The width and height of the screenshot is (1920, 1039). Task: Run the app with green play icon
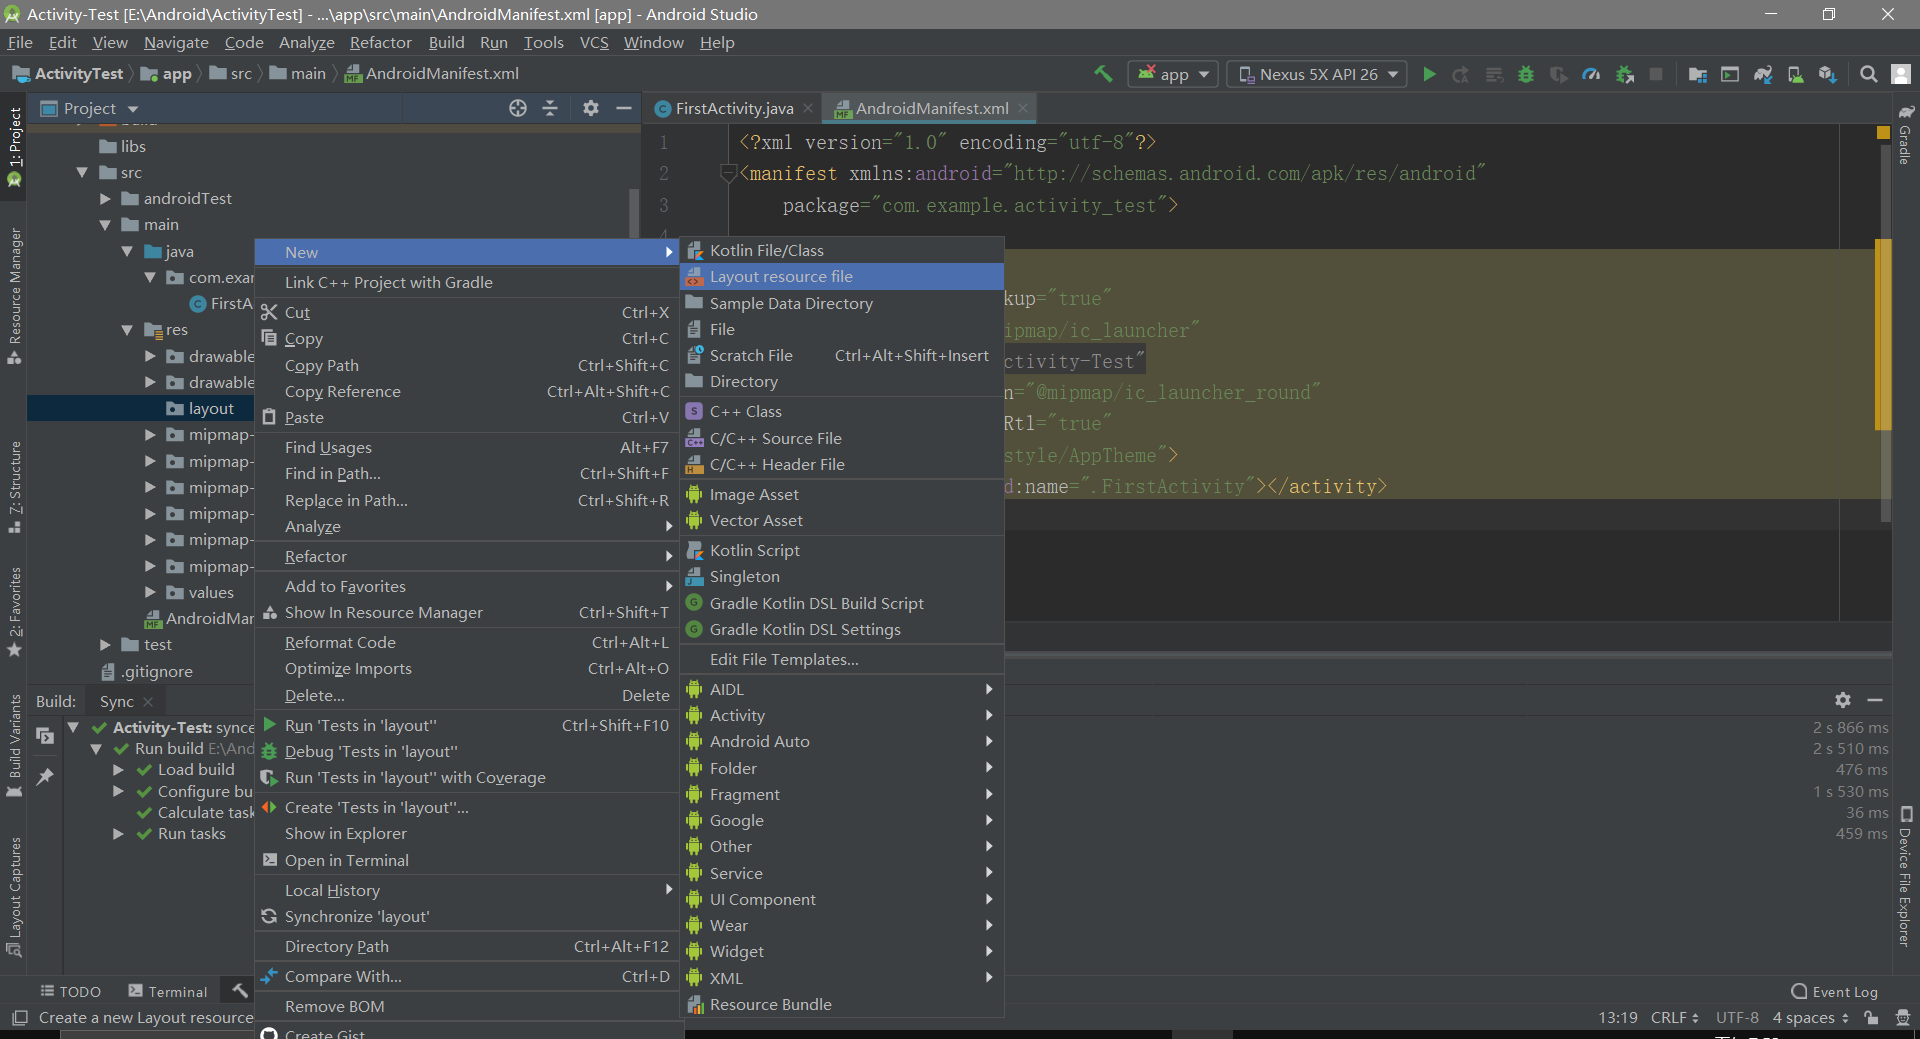1429,74
